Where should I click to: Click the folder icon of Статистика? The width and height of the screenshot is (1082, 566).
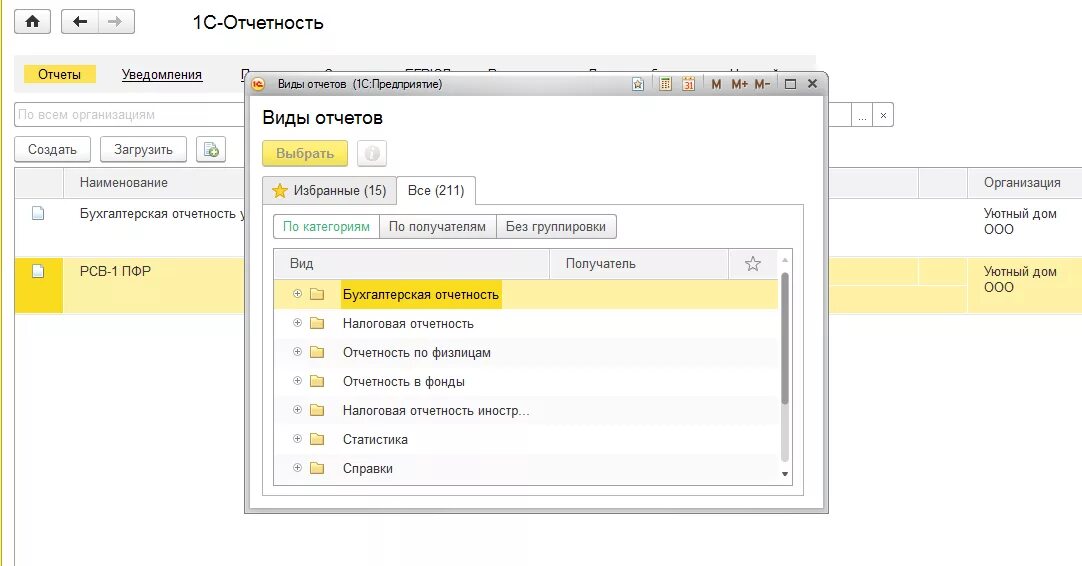click(317, 439)
